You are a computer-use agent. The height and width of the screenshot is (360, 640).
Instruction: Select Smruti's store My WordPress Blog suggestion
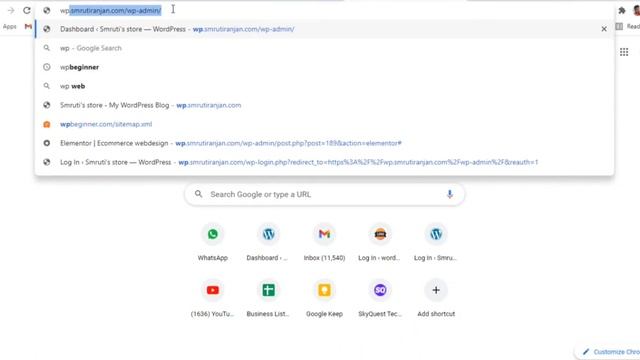pyautogui.click(x=324, y=105)
